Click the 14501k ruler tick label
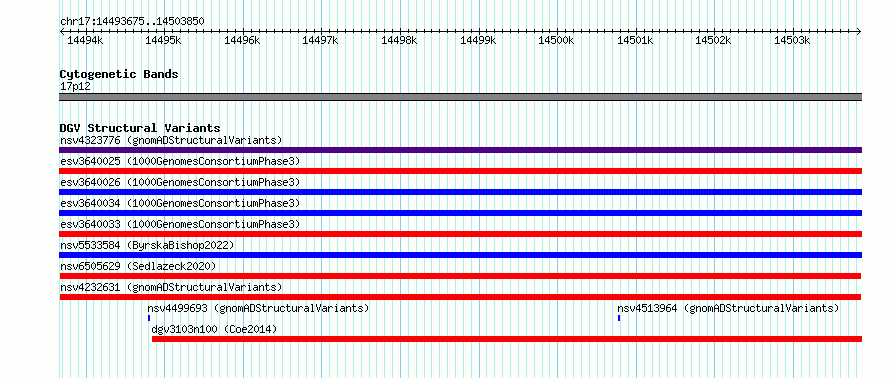 pos(635,40)
